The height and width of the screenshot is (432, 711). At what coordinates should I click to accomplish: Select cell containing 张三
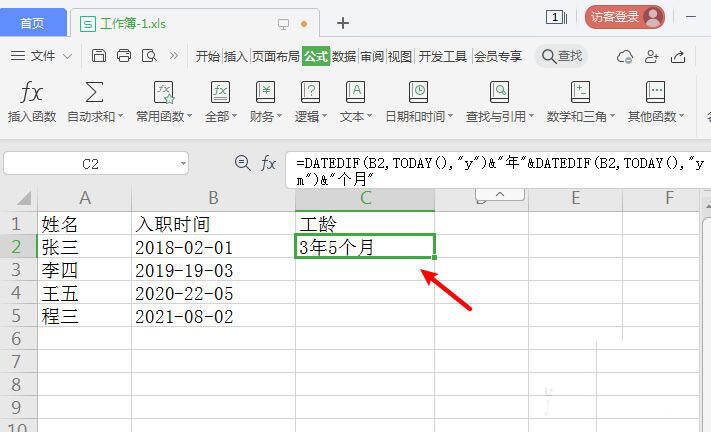tap(84, 247)
